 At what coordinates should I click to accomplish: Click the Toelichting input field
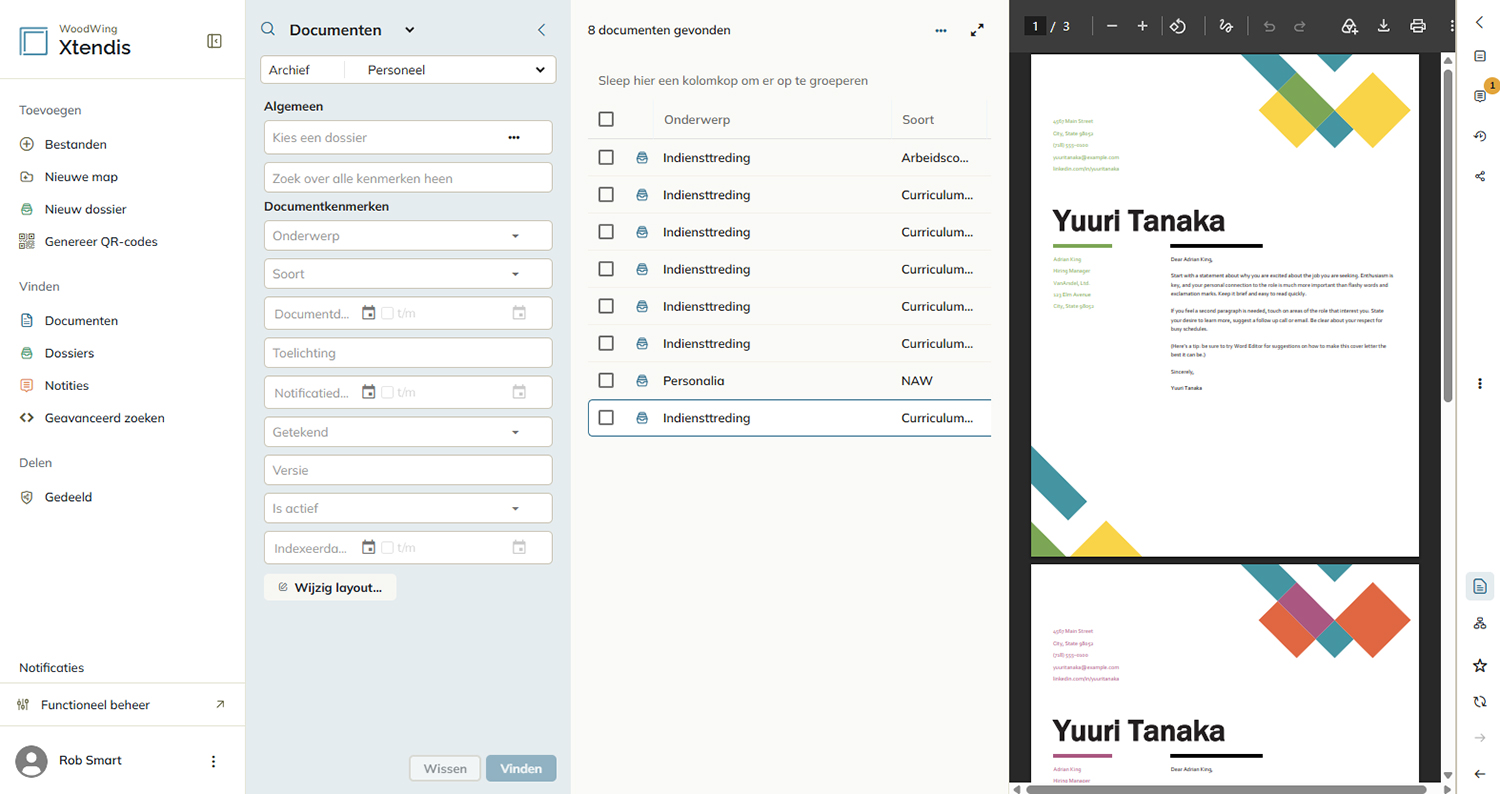coord(408,353)
